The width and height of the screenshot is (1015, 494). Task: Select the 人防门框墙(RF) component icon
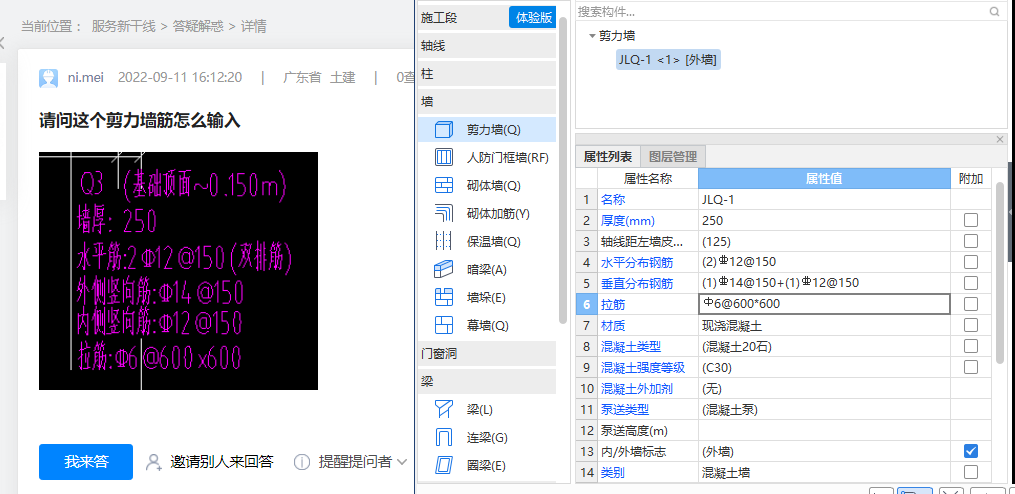point(443,157)
